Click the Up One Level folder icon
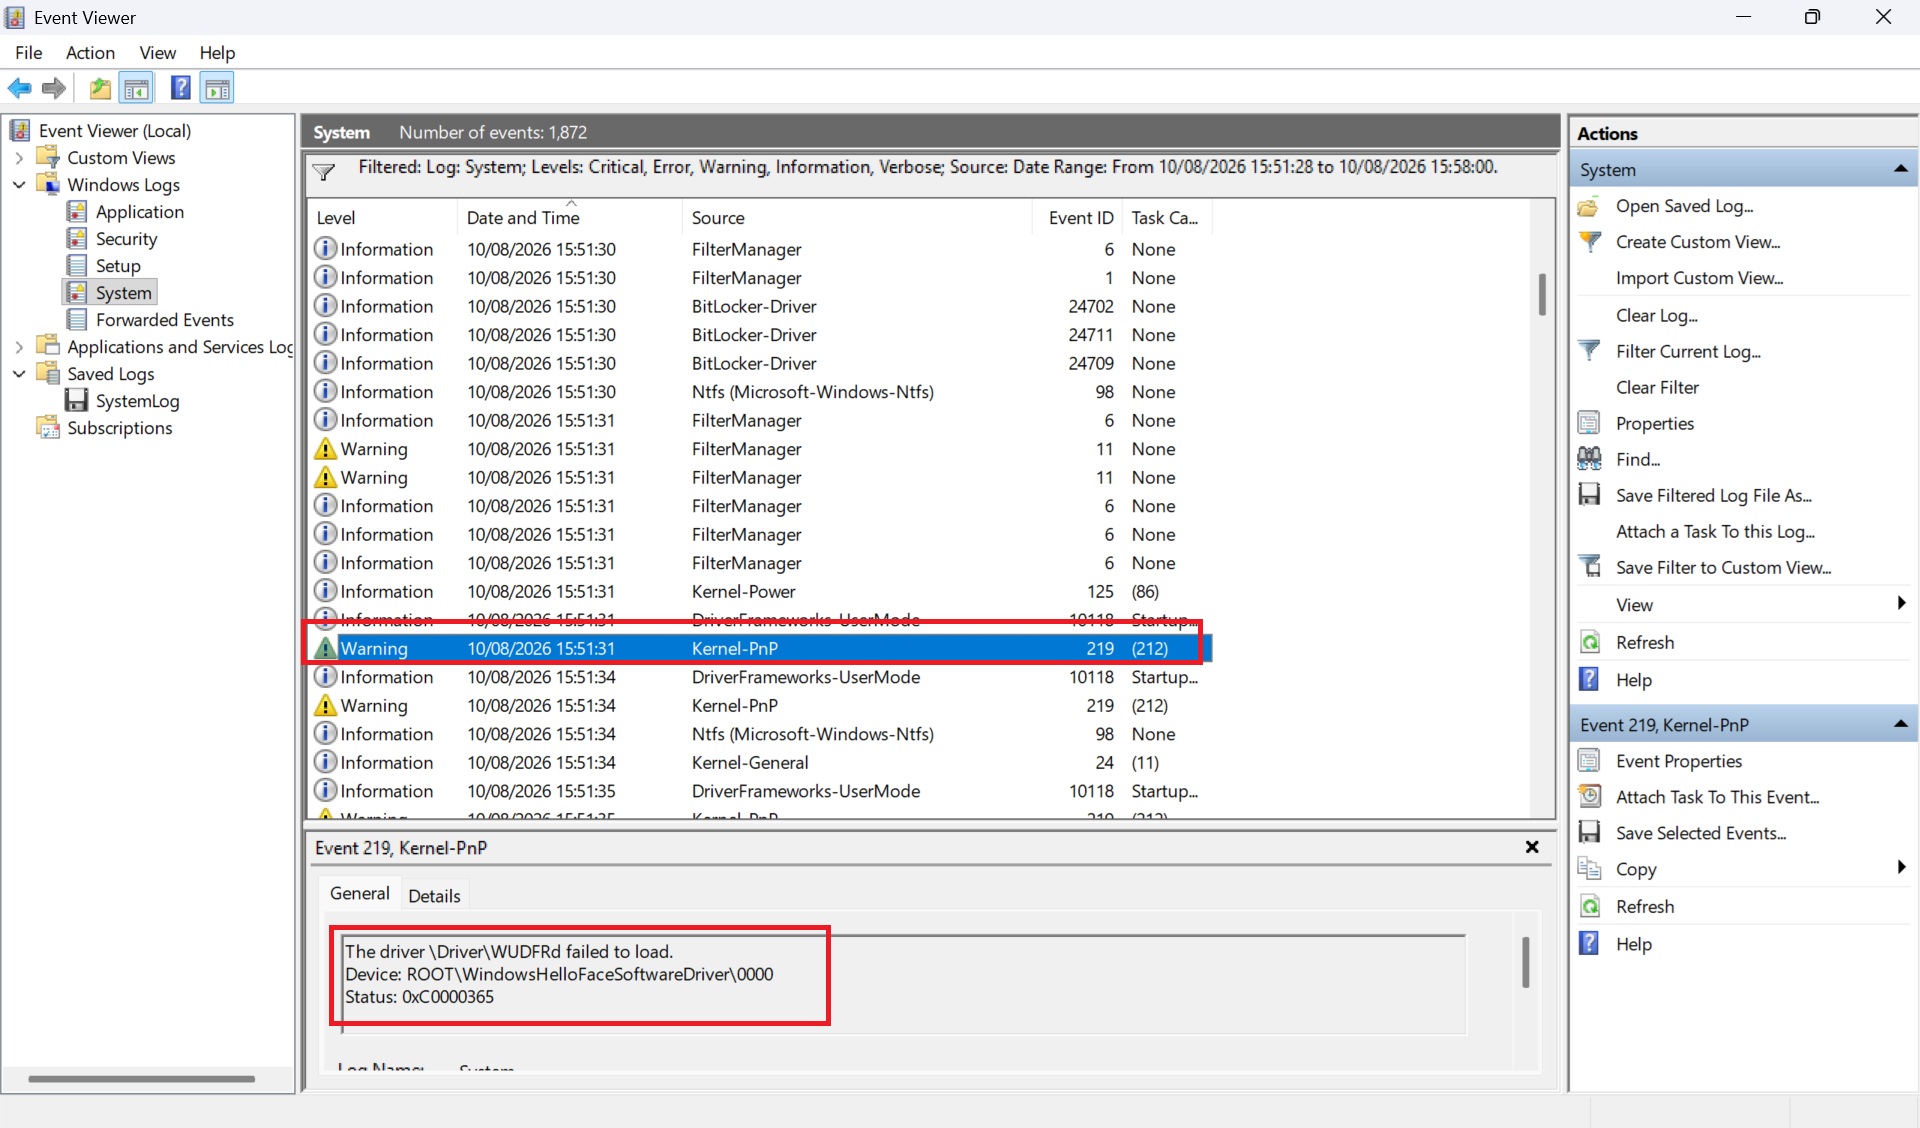Viewport: 1920px width, 1128px height. click(x=100, y=89)
